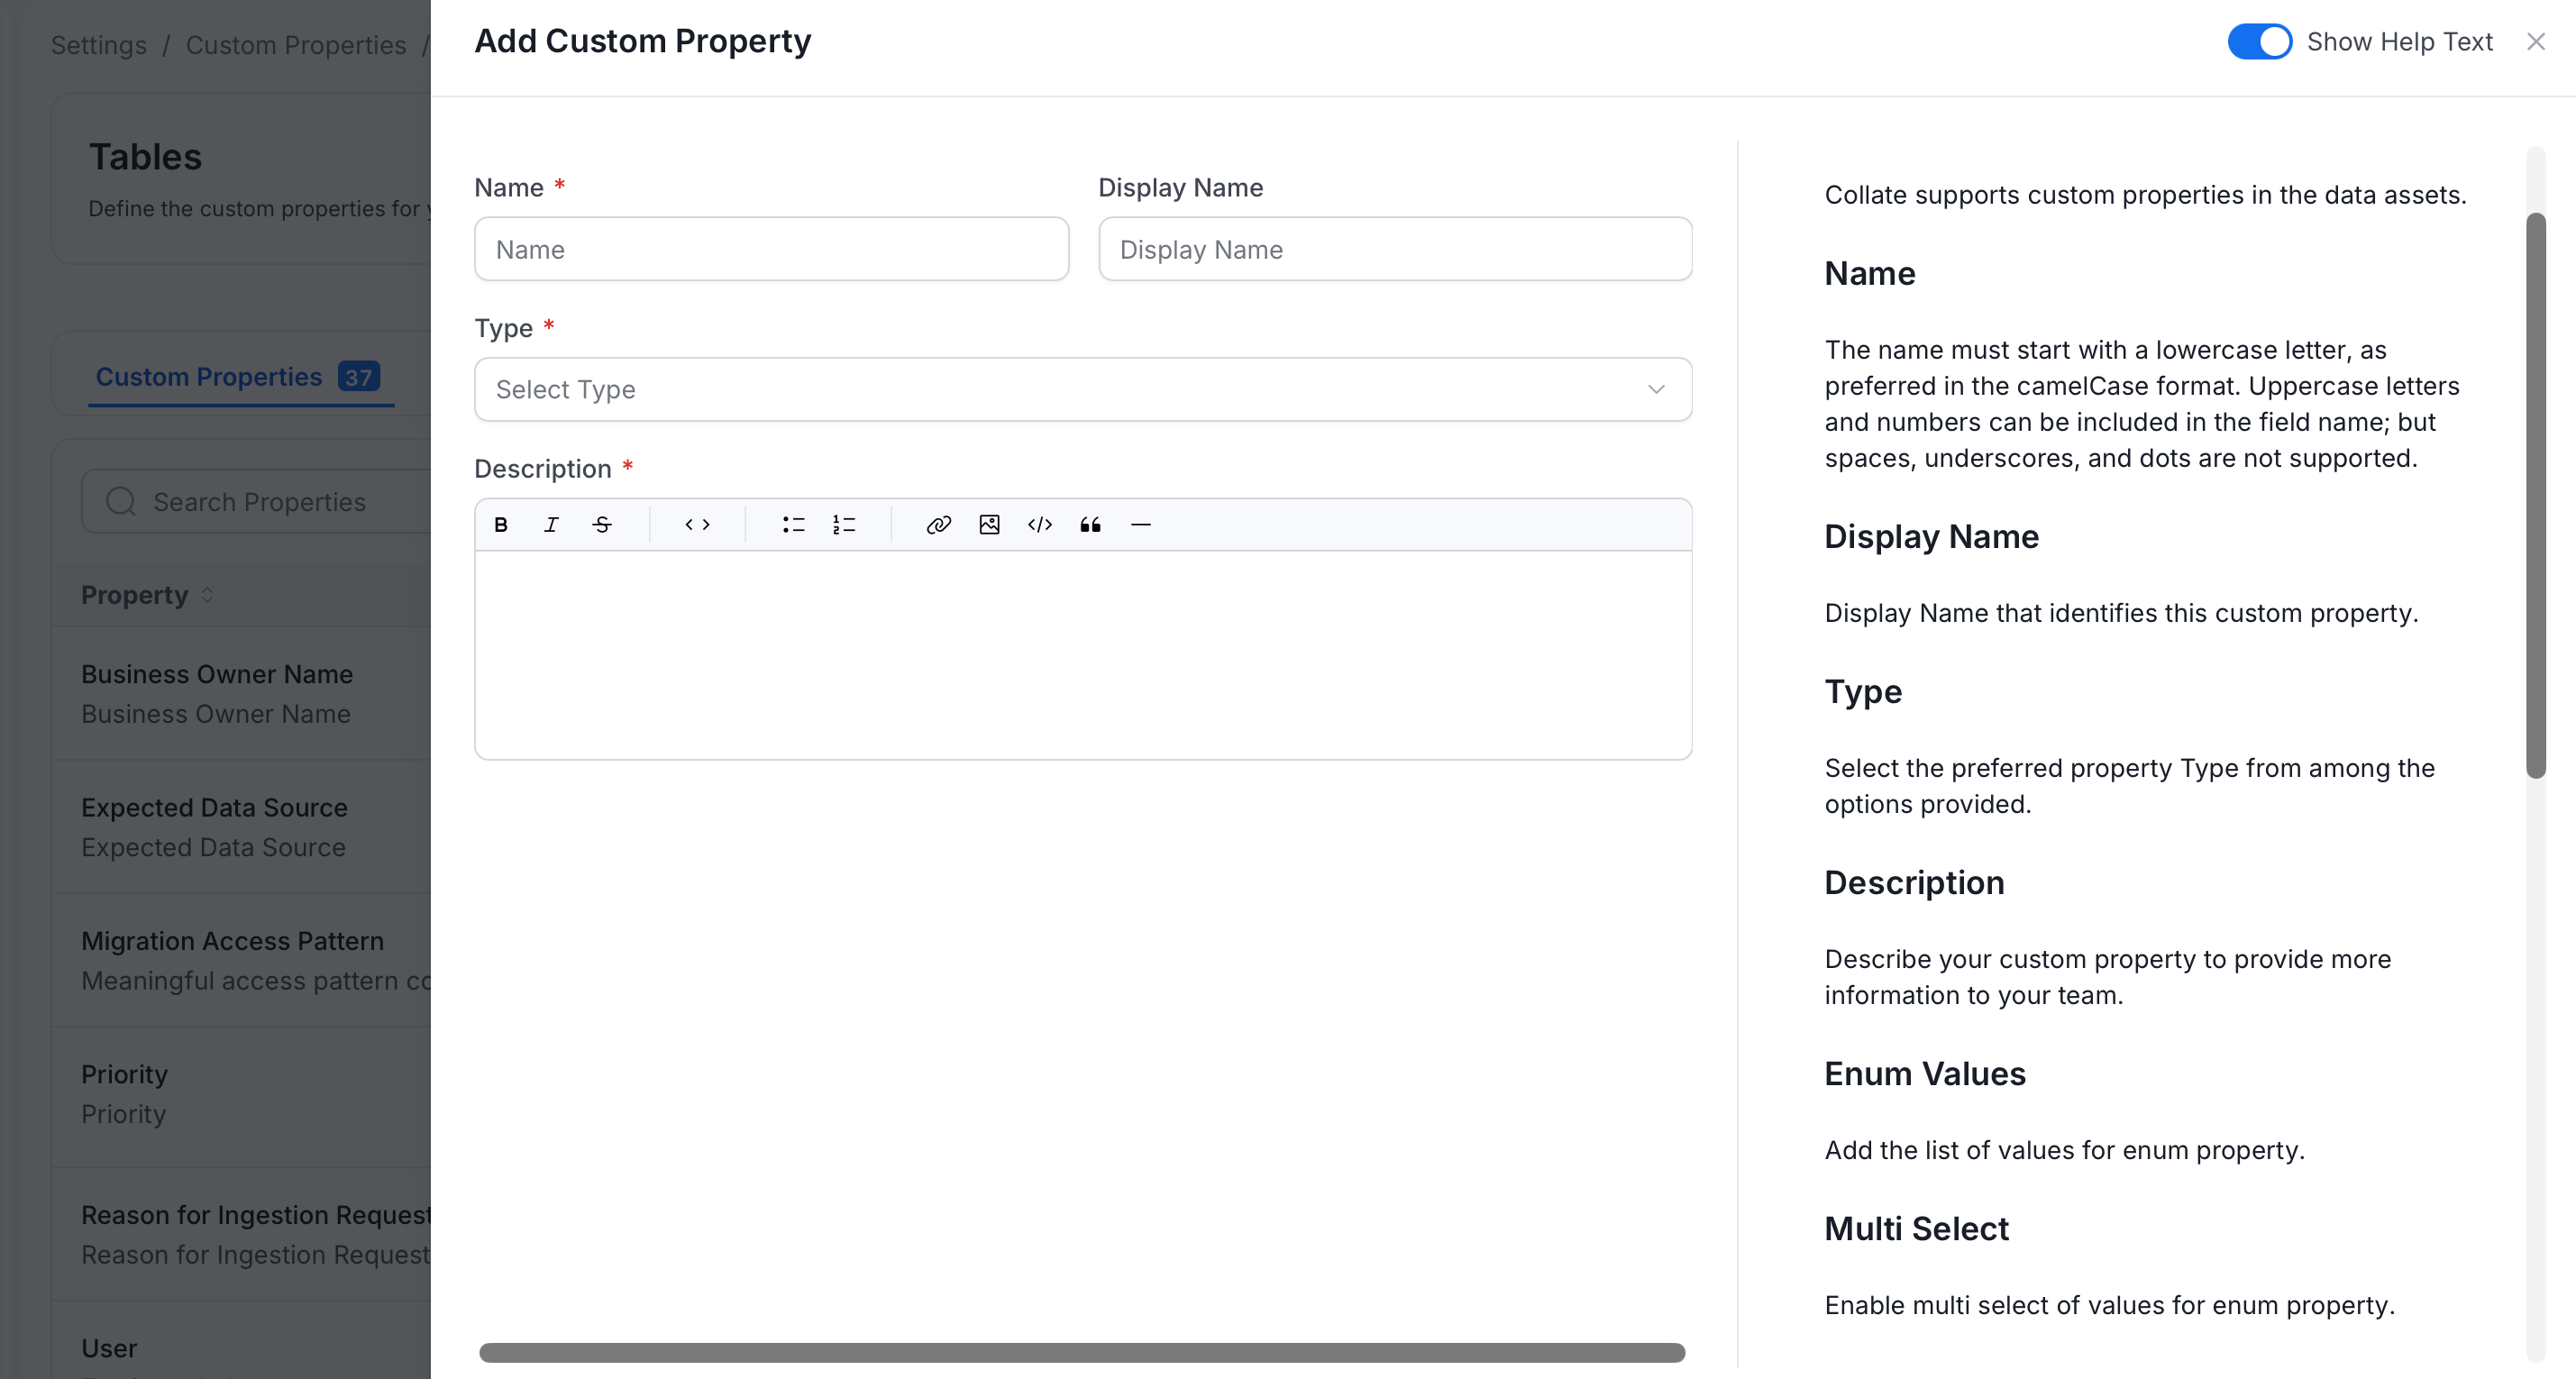Click the search icon in Search Properties
The height and width of the screenshot is (1379, 2576).
[x=121, y=502]
